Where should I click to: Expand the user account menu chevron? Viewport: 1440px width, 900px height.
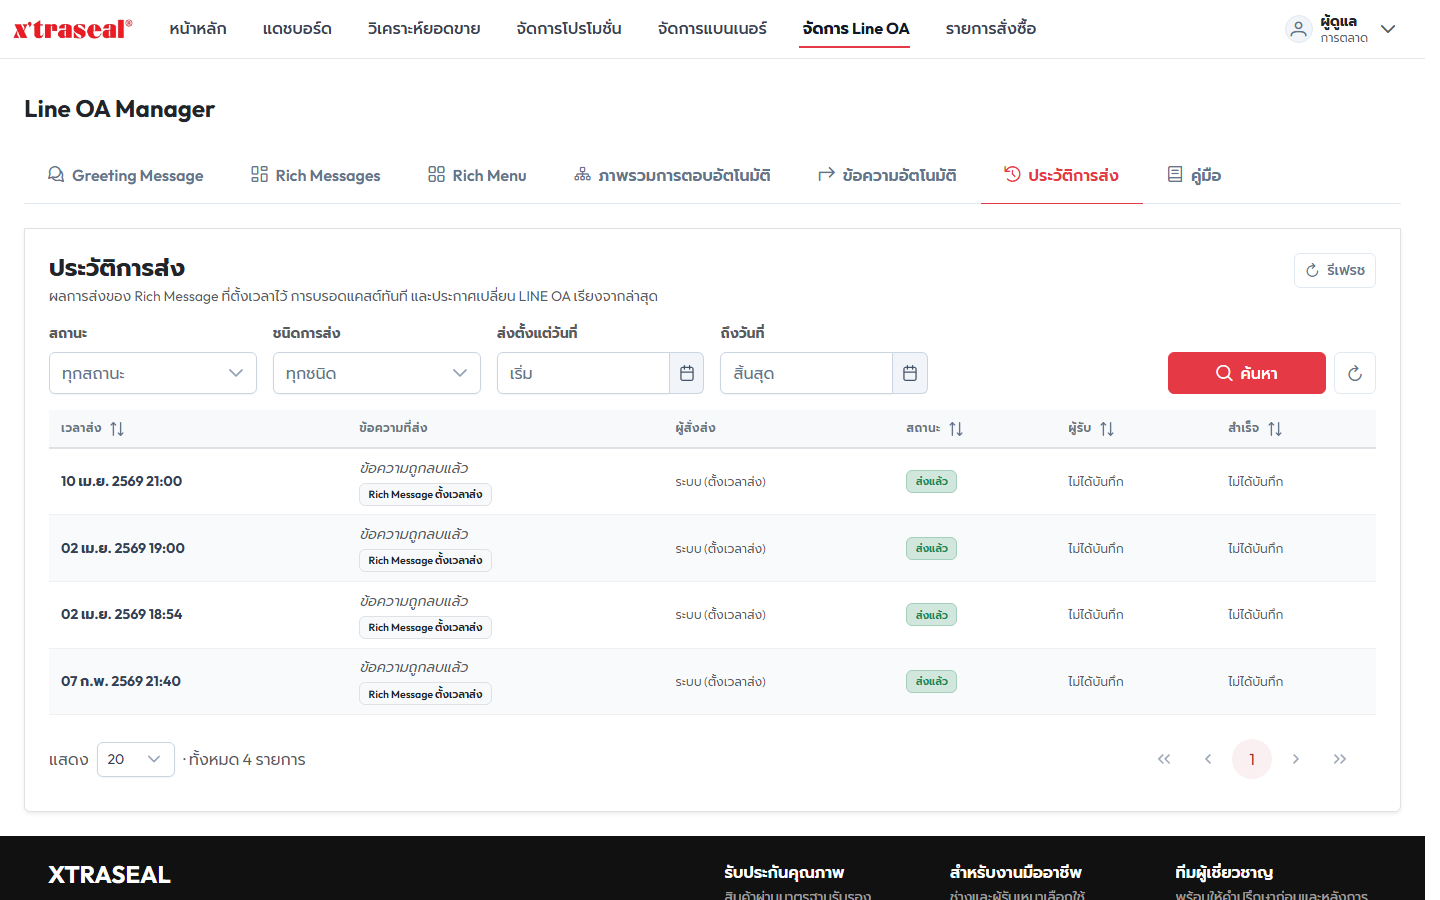(1388, 29)
